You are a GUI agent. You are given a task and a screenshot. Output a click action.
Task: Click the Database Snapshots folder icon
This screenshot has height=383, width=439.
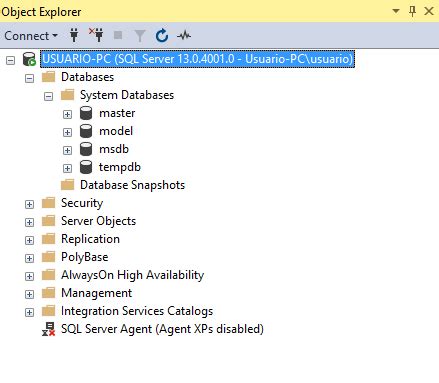(x=67, y=185)
